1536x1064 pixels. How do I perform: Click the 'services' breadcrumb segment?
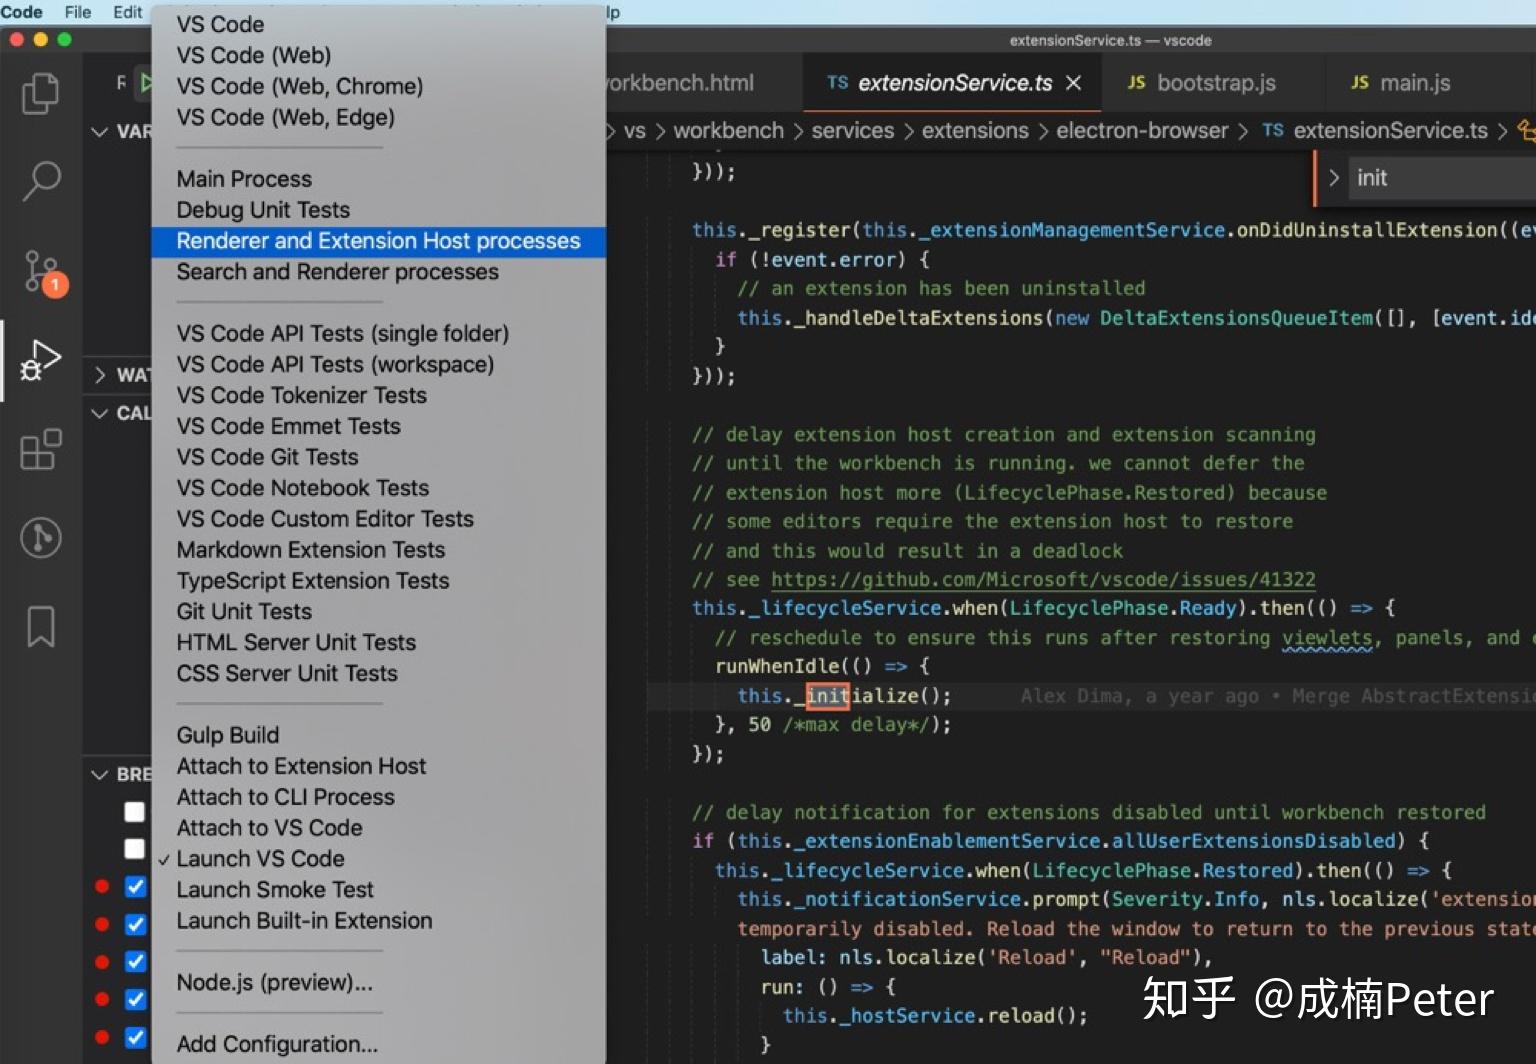[853, 131]
